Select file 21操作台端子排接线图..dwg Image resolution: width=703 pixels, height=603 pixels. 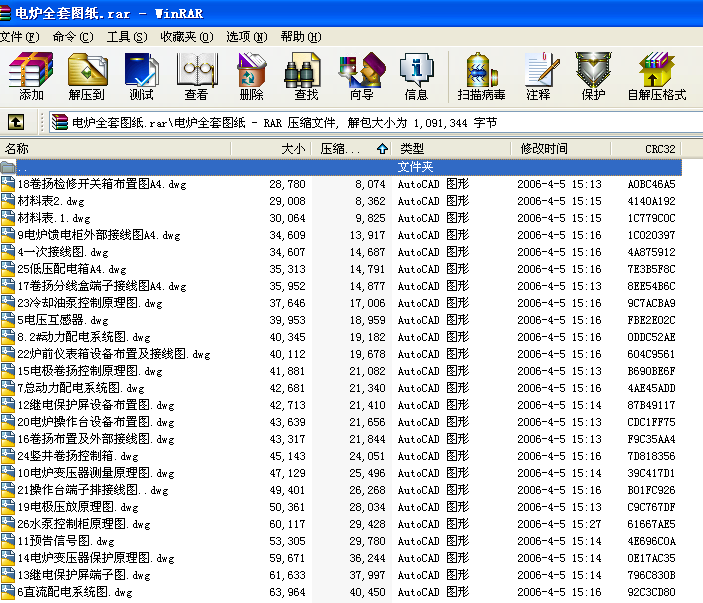(x=93, y=490)
